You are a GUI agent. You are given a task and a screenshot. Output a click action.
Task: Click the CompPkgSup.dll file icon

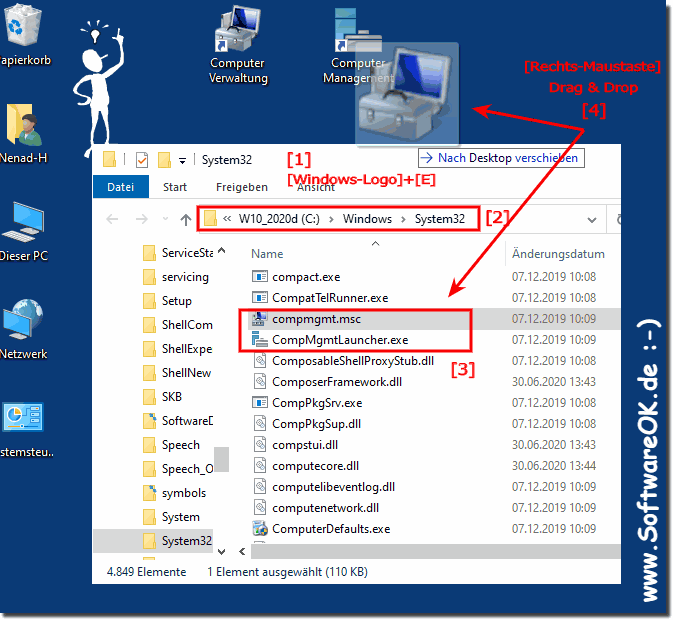(260, 424)
